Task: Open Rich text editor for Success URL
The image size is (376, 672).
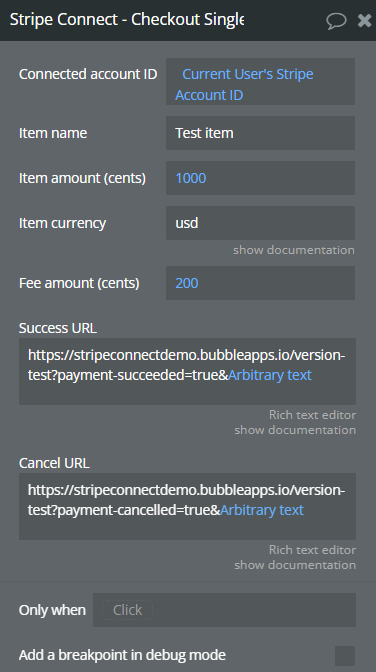Action: [312, 415]
